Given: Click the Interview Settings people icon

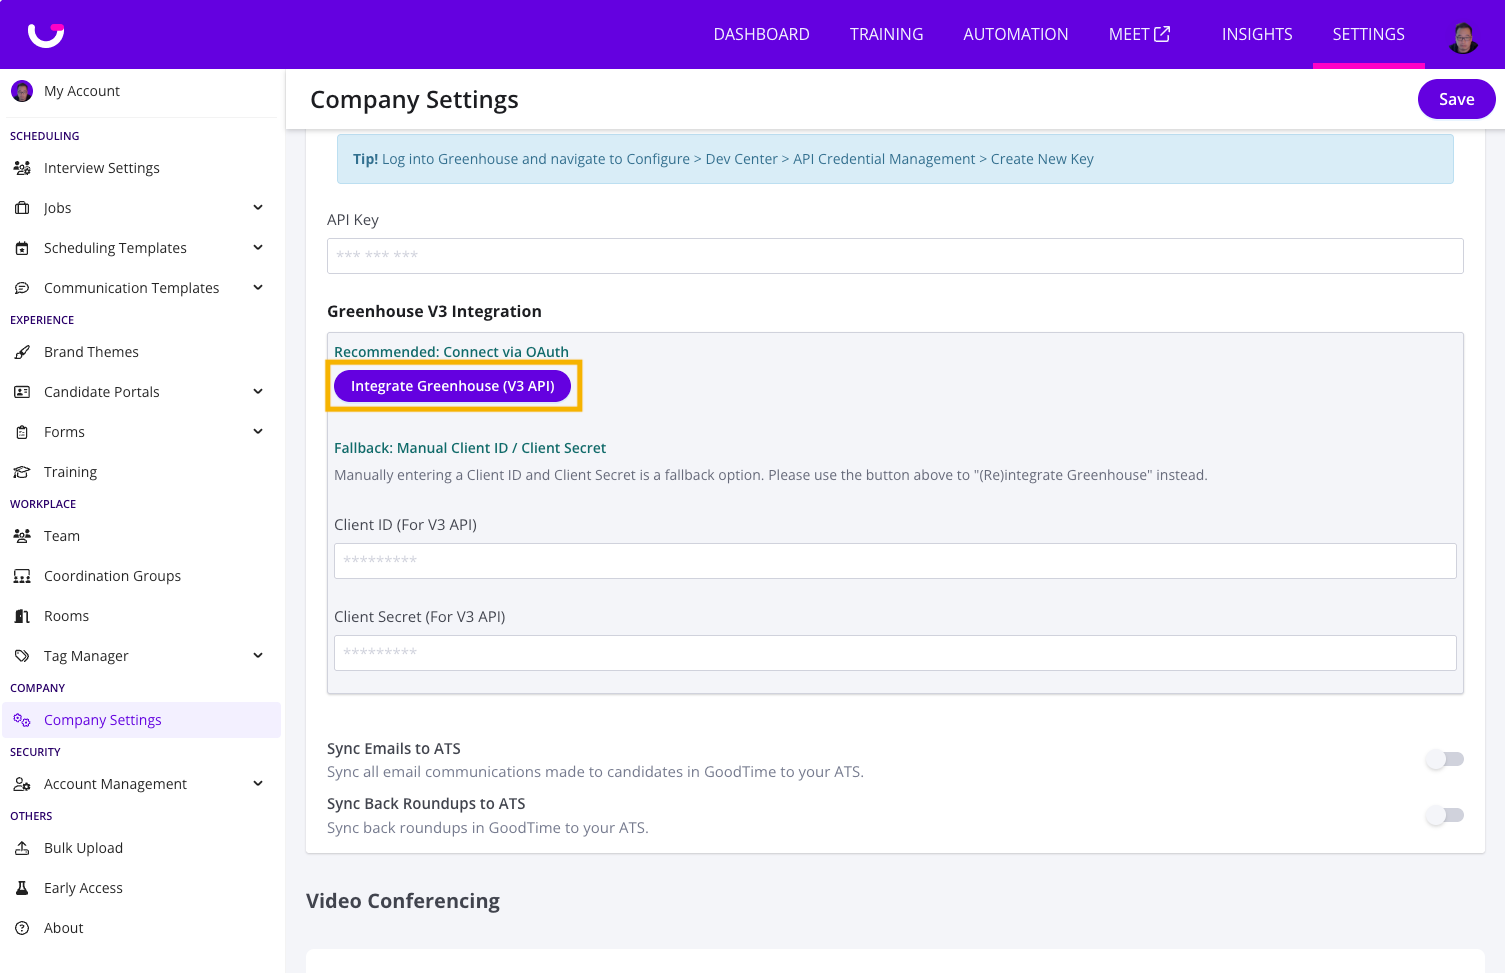Looking at the screenshot, I should 22,168.
